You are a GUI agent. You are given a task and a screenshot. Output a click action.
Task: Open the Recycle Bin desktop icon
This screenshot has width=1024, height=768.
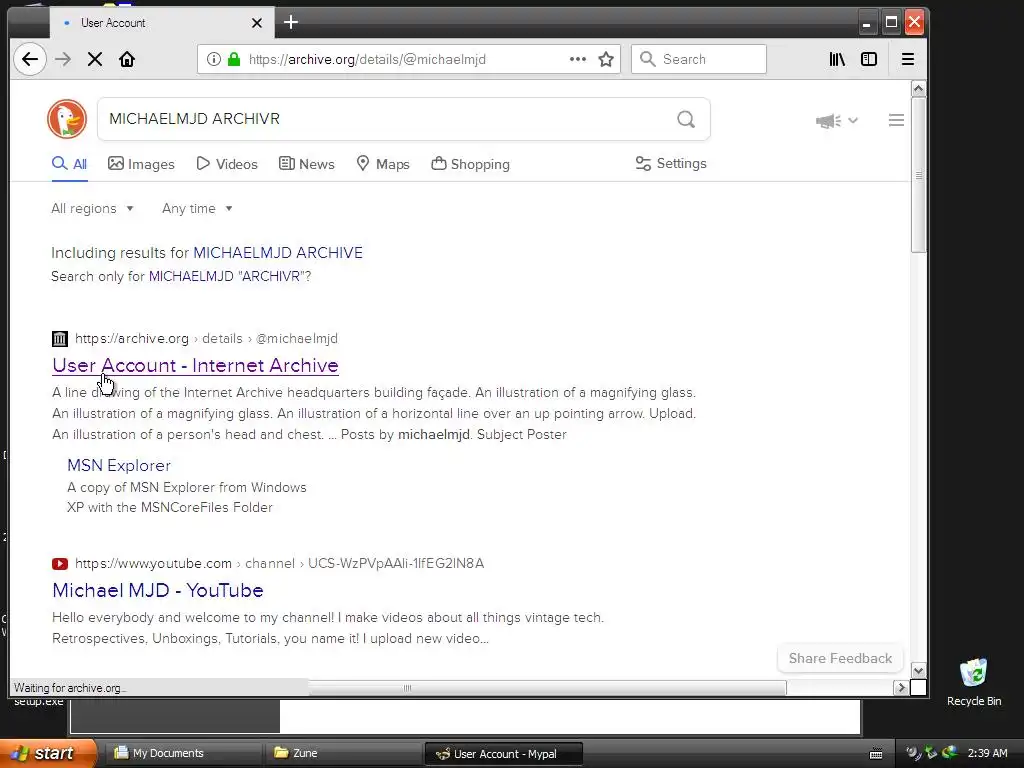(974, 681)
